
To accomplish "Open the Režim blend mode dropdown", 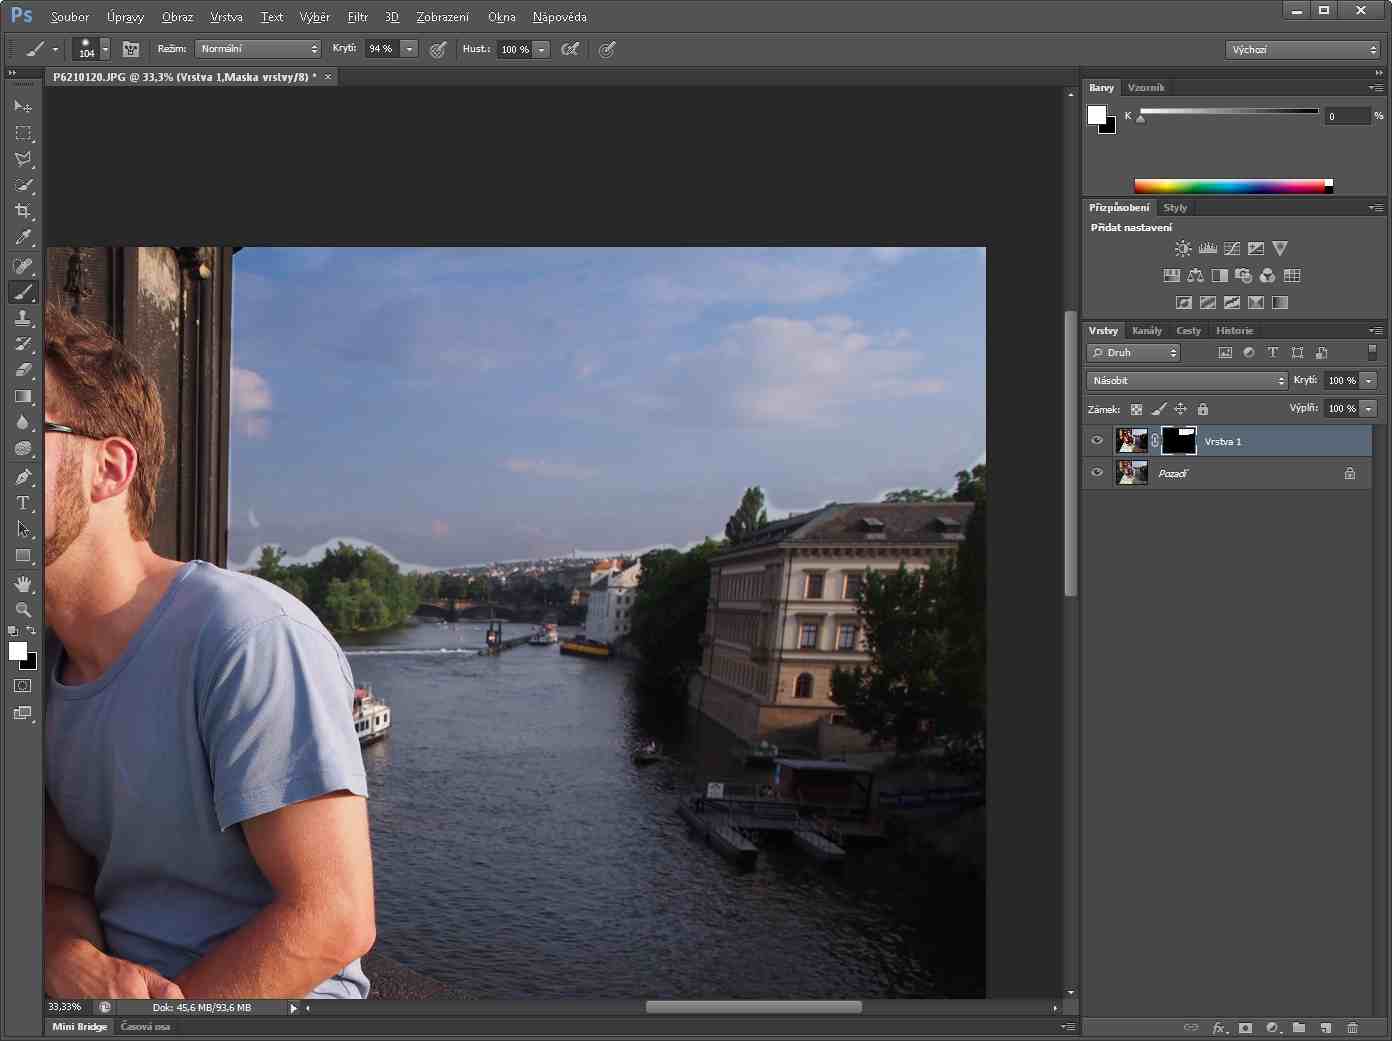I will click(x=258, y=49).
